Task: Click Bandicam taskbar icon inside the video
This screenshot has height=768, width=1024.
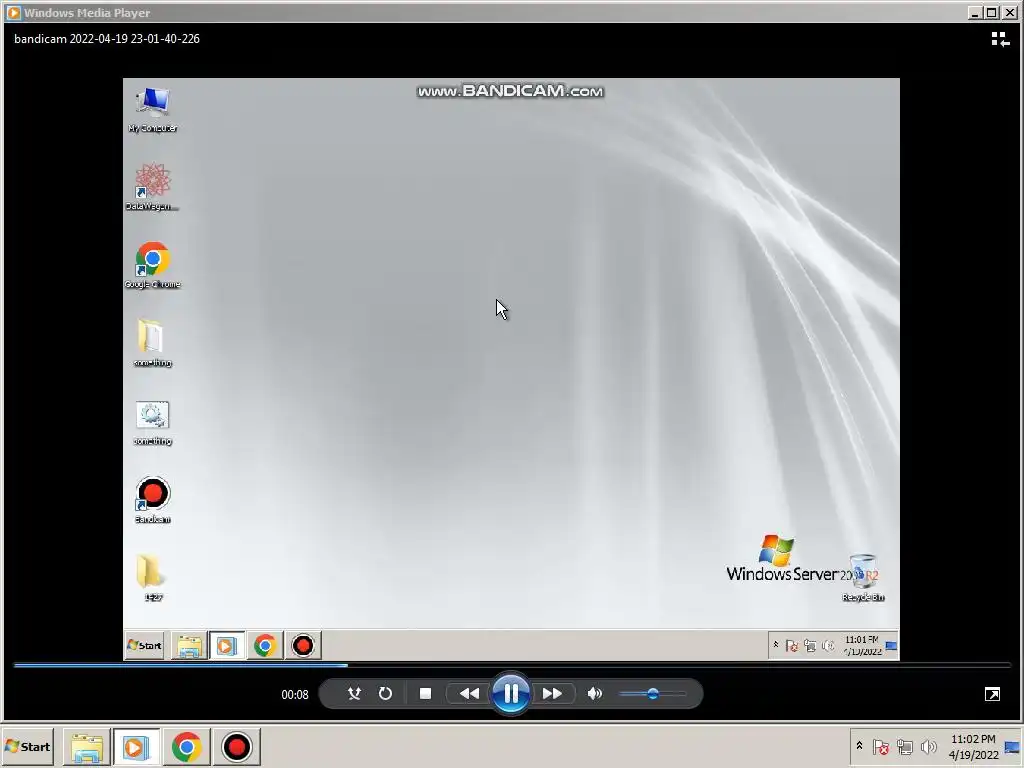Action: [302, 646]
